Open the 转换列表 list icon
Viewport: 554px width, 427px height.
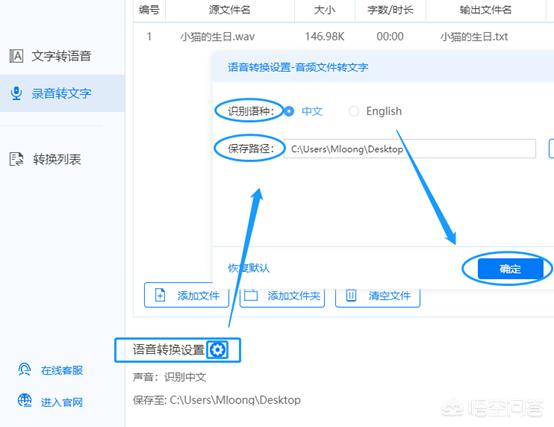pyautogui.click(x=16, y=159)
